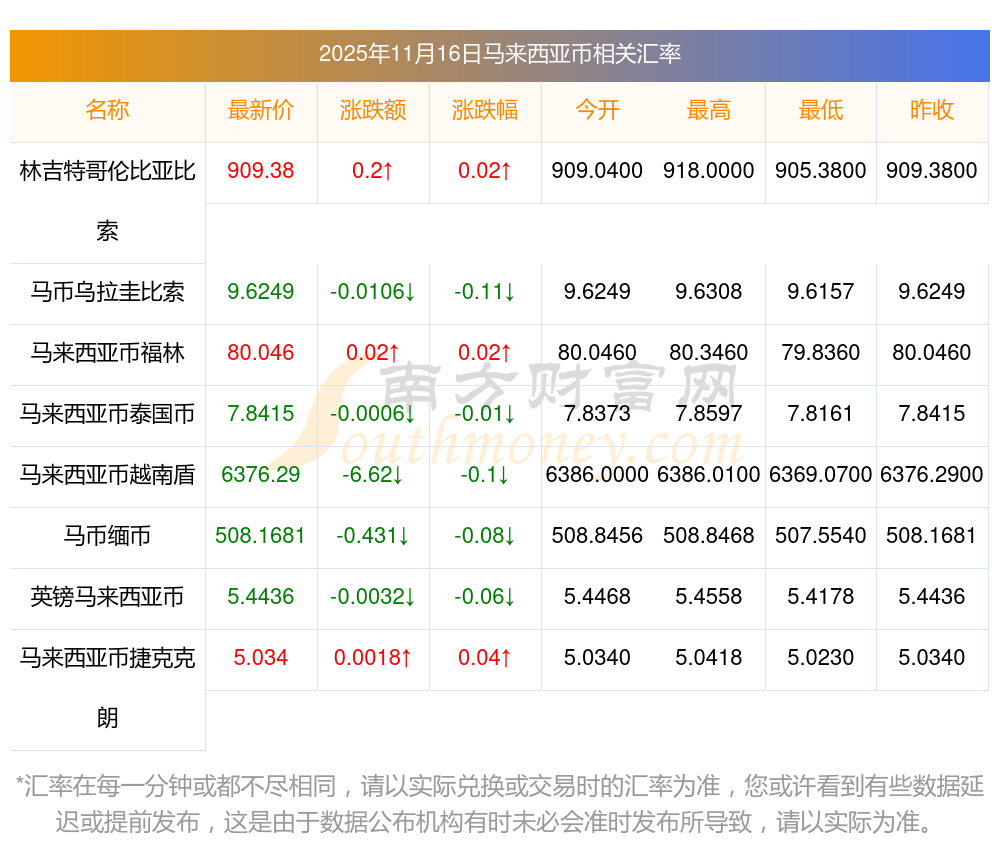Click the low value 6369.0700
The image size is (1000, 853).
(x=821, y=475)
